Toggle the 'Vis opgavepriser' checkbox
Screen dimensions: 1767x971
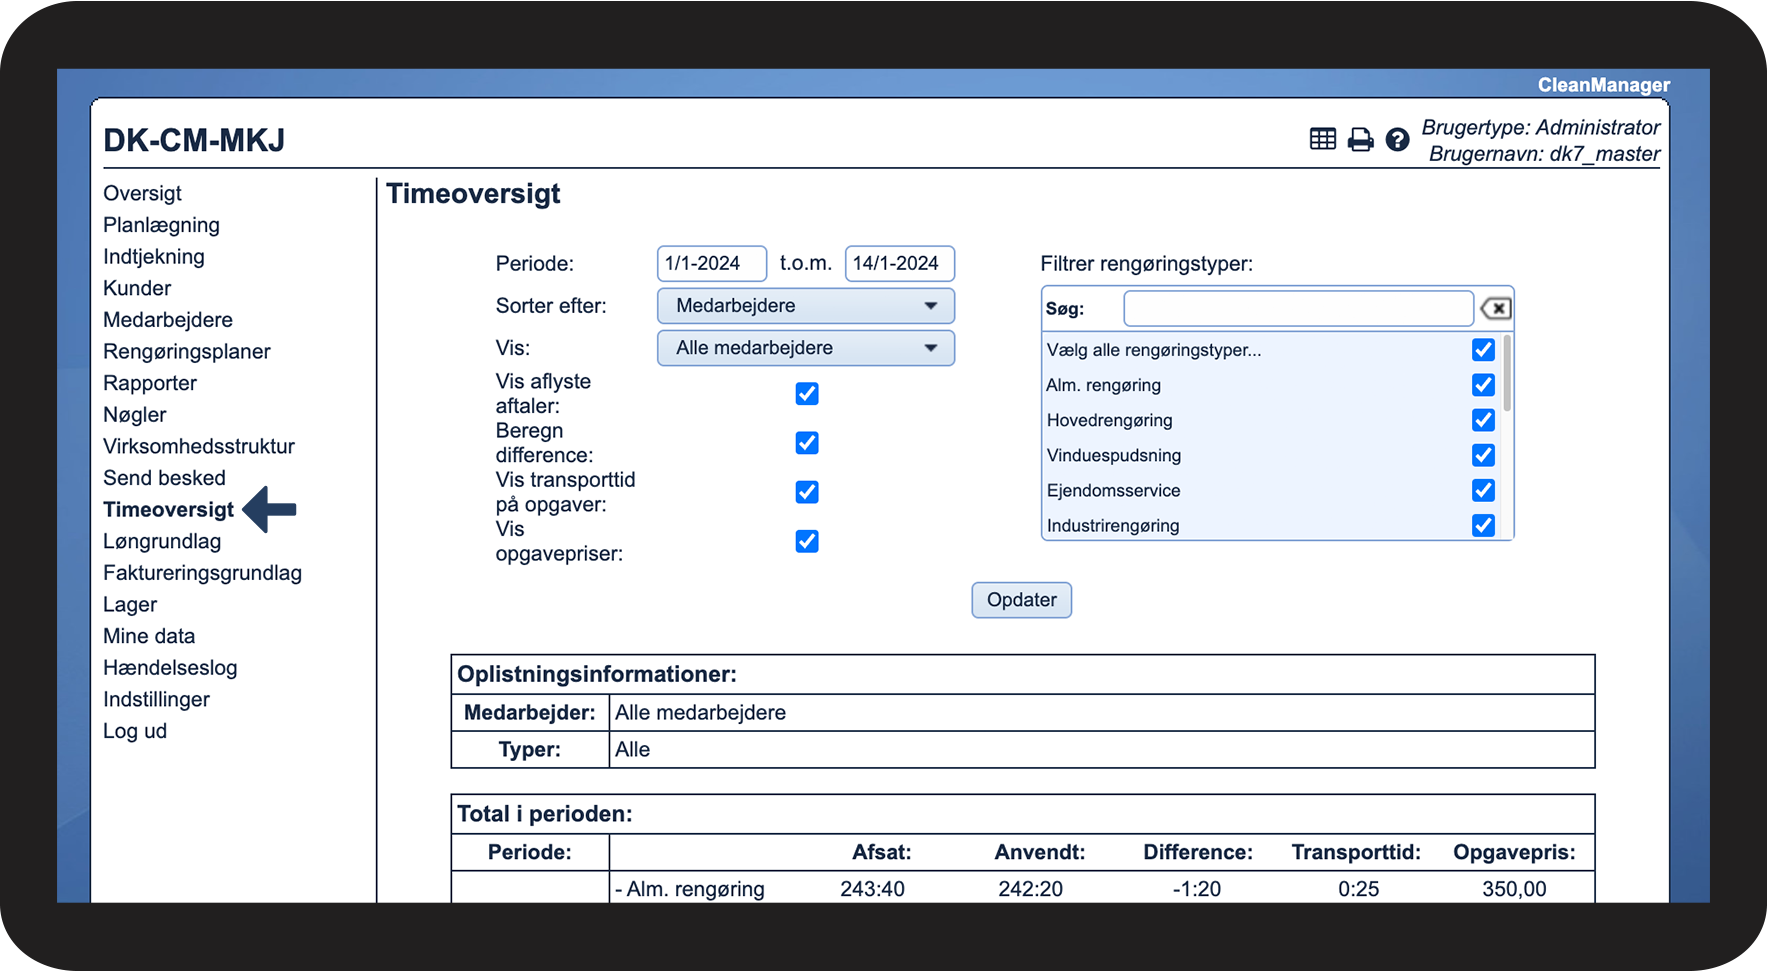pos(807,541)
